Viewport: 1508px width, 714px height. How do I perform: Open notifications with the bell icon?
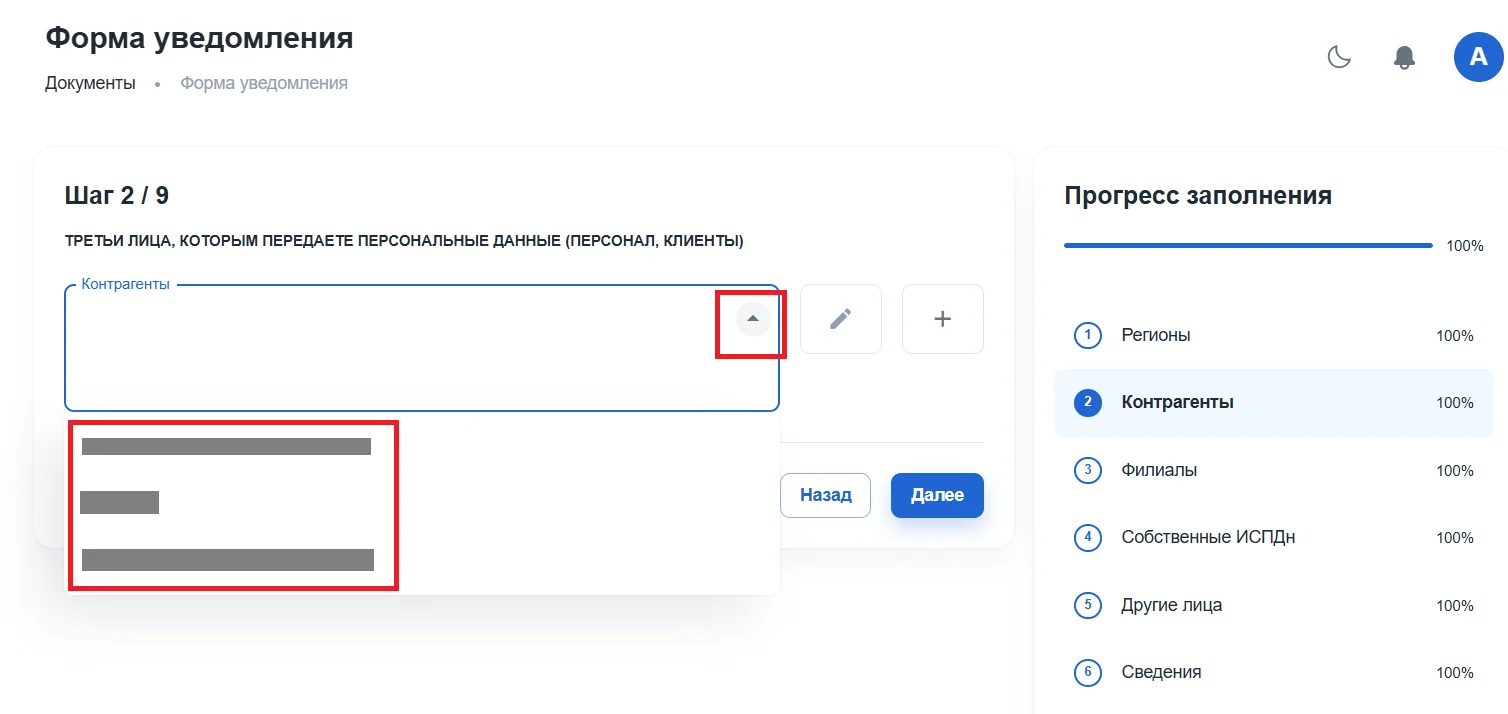tap(1405, 57)
